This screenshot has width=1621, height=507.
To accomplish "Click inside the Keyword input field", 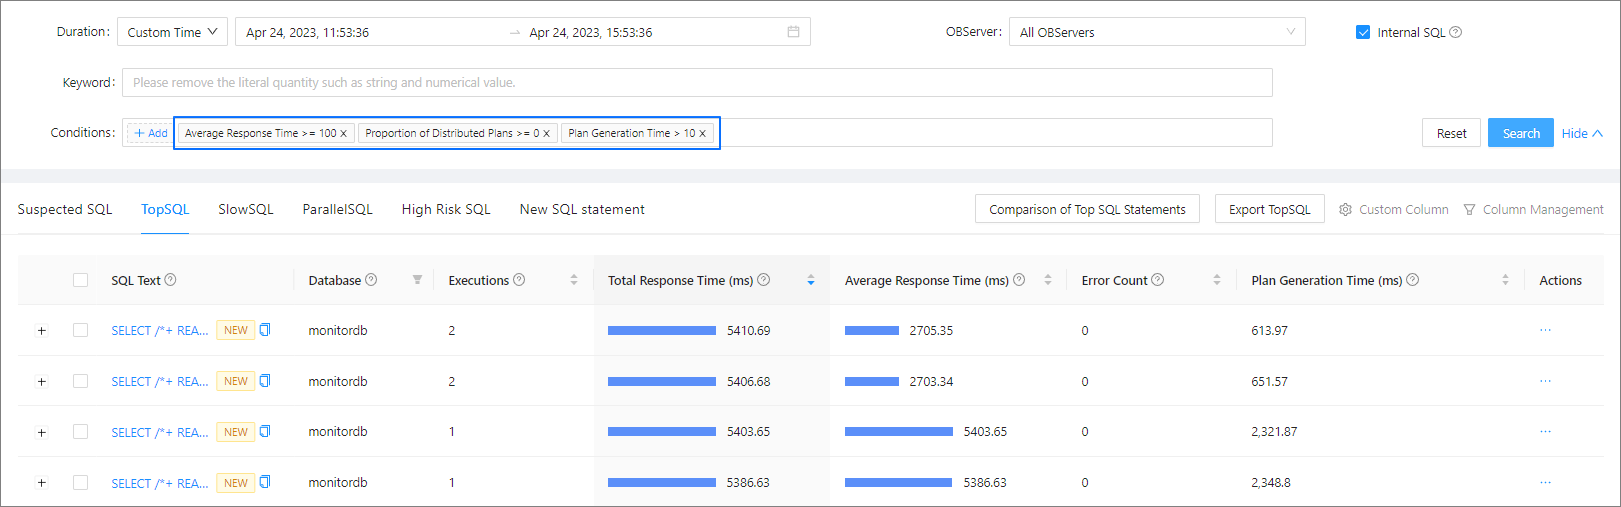I will coord(696,82).
